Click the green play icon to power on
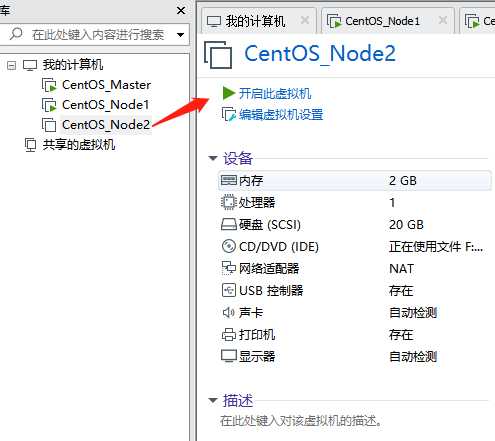The width and height of the screenshot is (495, 441). (229, 93)
